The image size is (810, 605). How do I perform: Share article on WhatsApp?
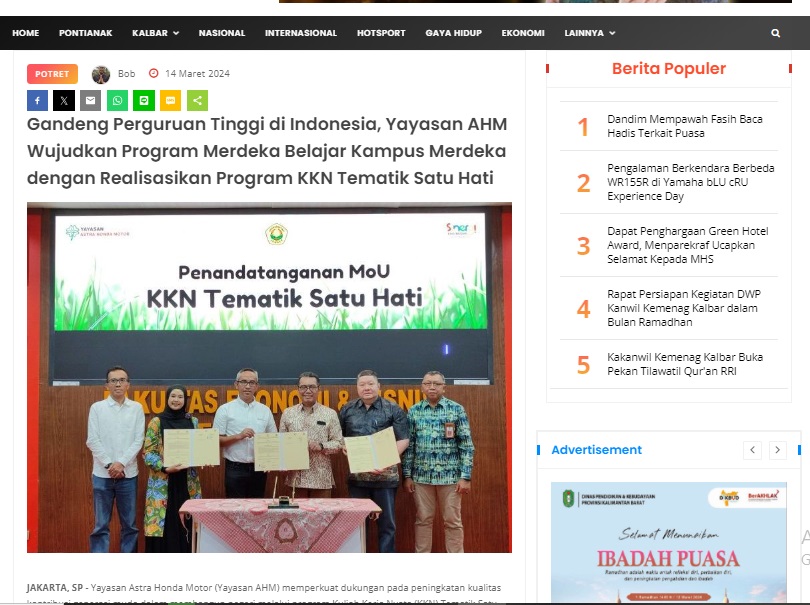click(117, 101)
